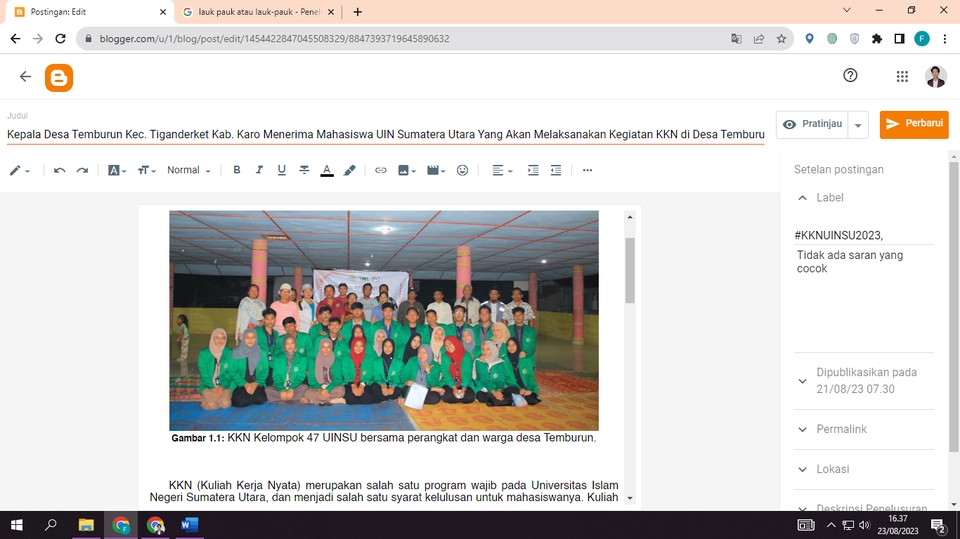Image resolution: width=960 pixels, height=539 pixels.
Task: Click the Blogger logo icon
Action: point(59,77)
